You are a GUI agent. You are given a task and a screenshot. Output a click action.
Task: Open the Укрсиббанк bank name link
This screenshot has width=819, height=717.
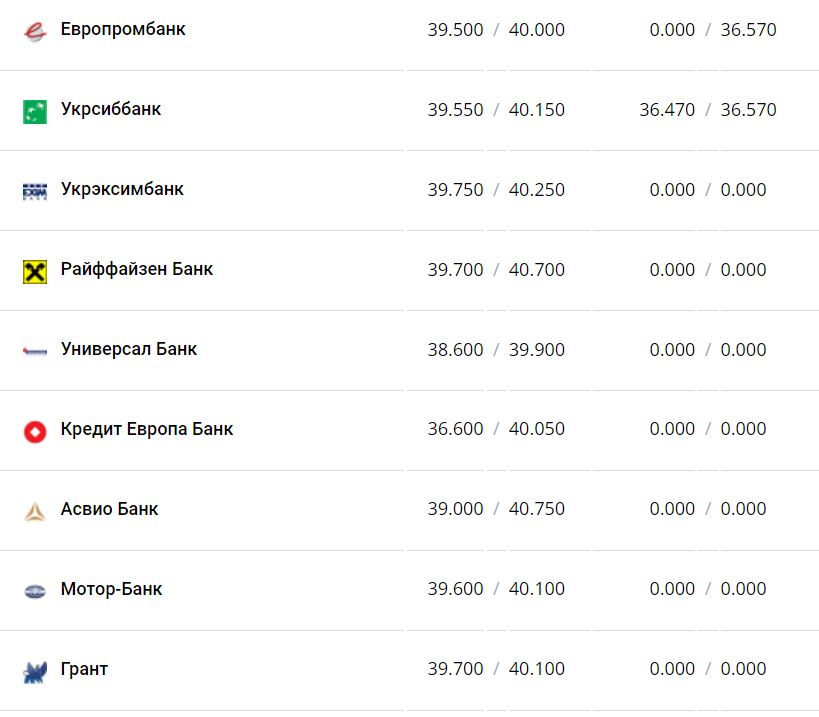(111, 109)
